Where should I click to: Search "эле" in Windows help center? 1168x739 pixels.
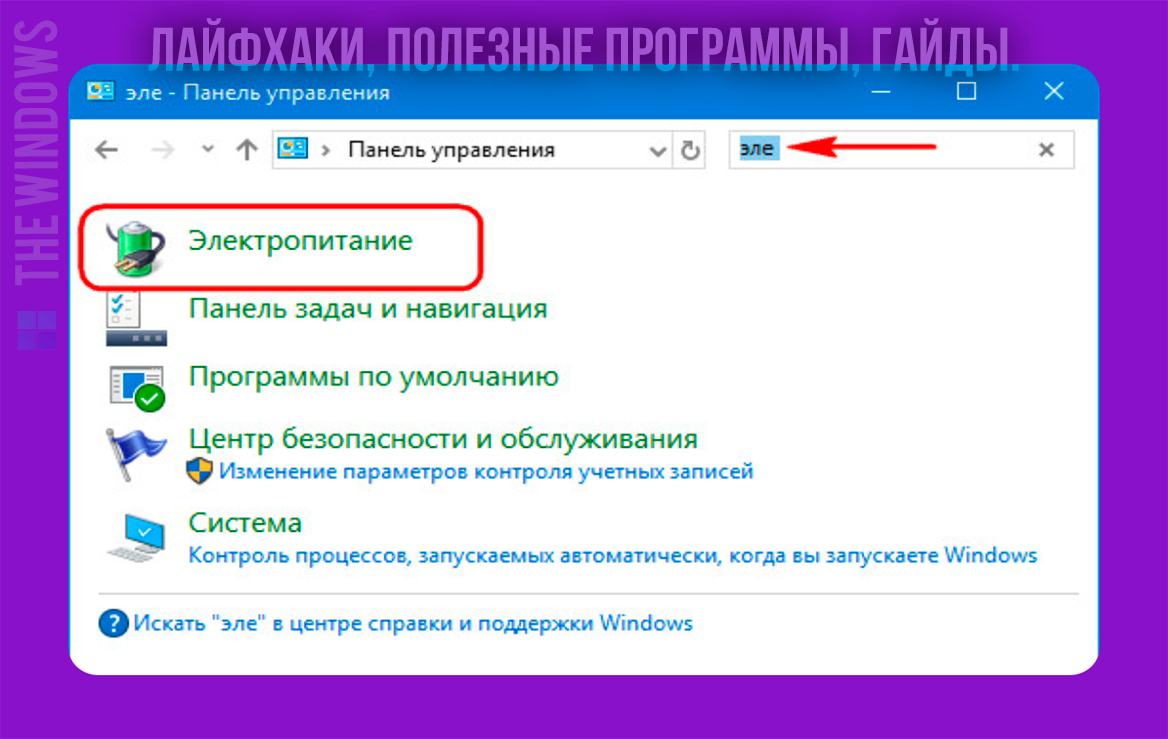tap(413, 623)
